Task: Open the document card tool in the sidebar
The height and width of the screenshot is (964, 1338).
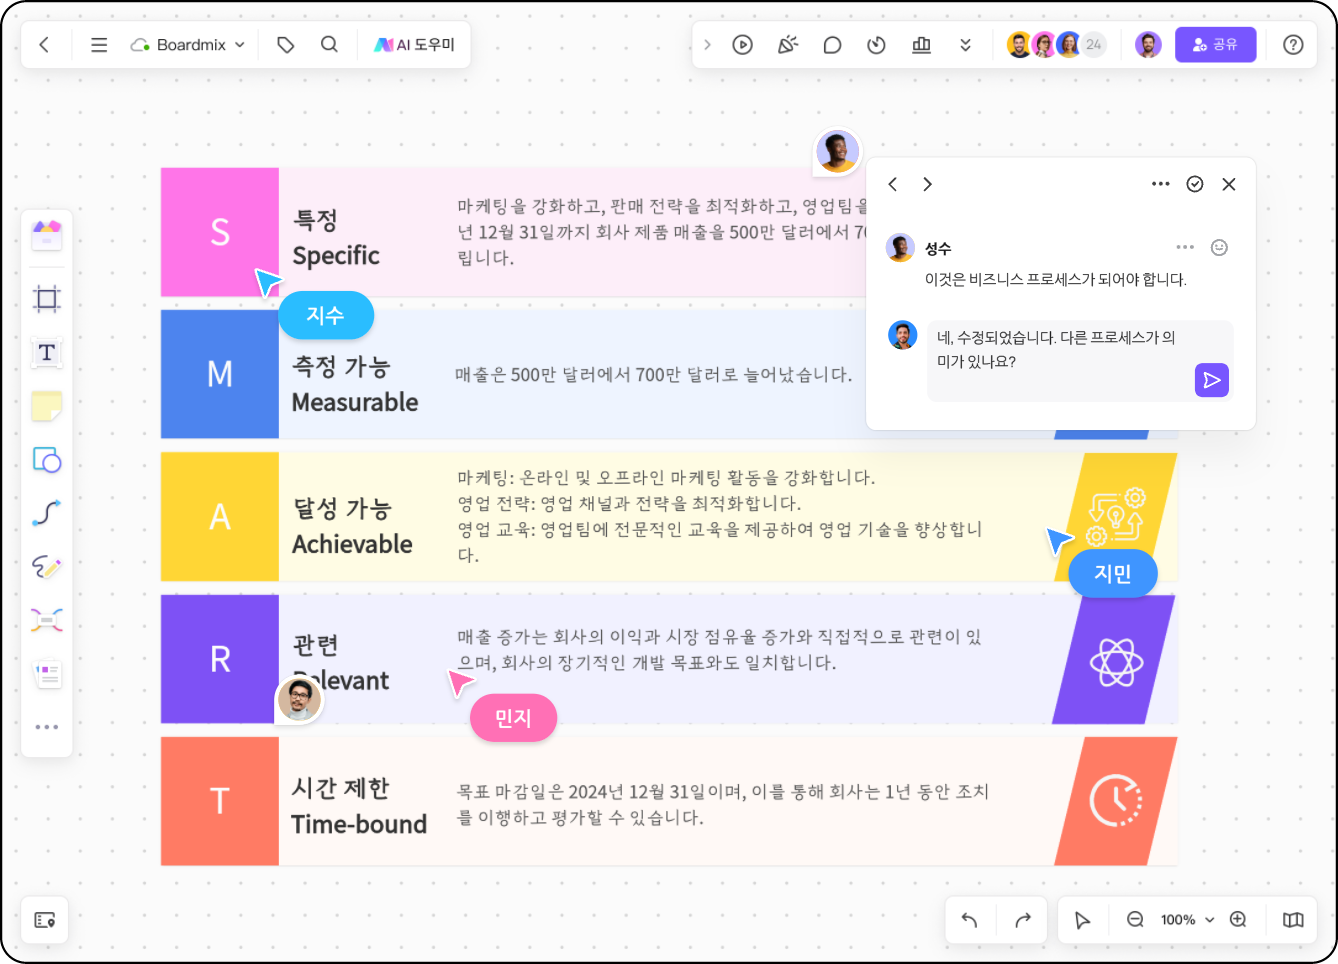Action: click(x=47, y=674)
